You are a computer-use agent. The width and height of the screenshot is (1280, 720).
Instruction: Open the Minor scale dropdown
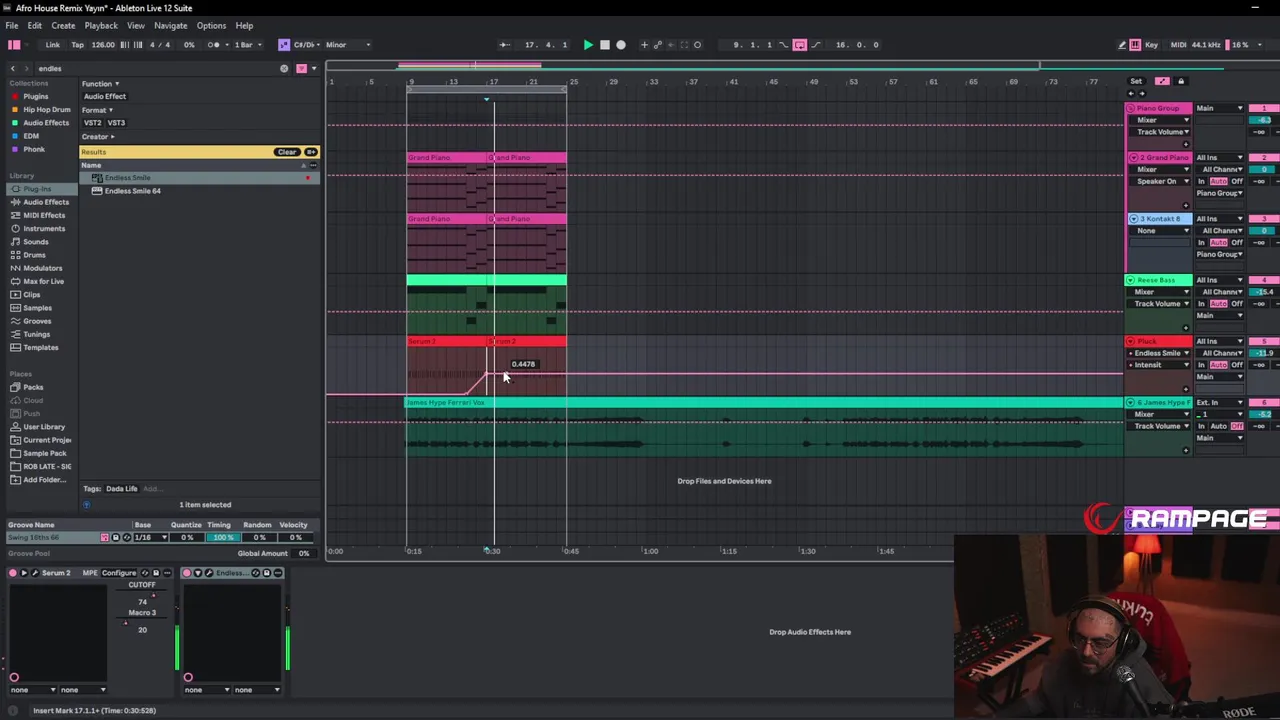click(347, 44)
